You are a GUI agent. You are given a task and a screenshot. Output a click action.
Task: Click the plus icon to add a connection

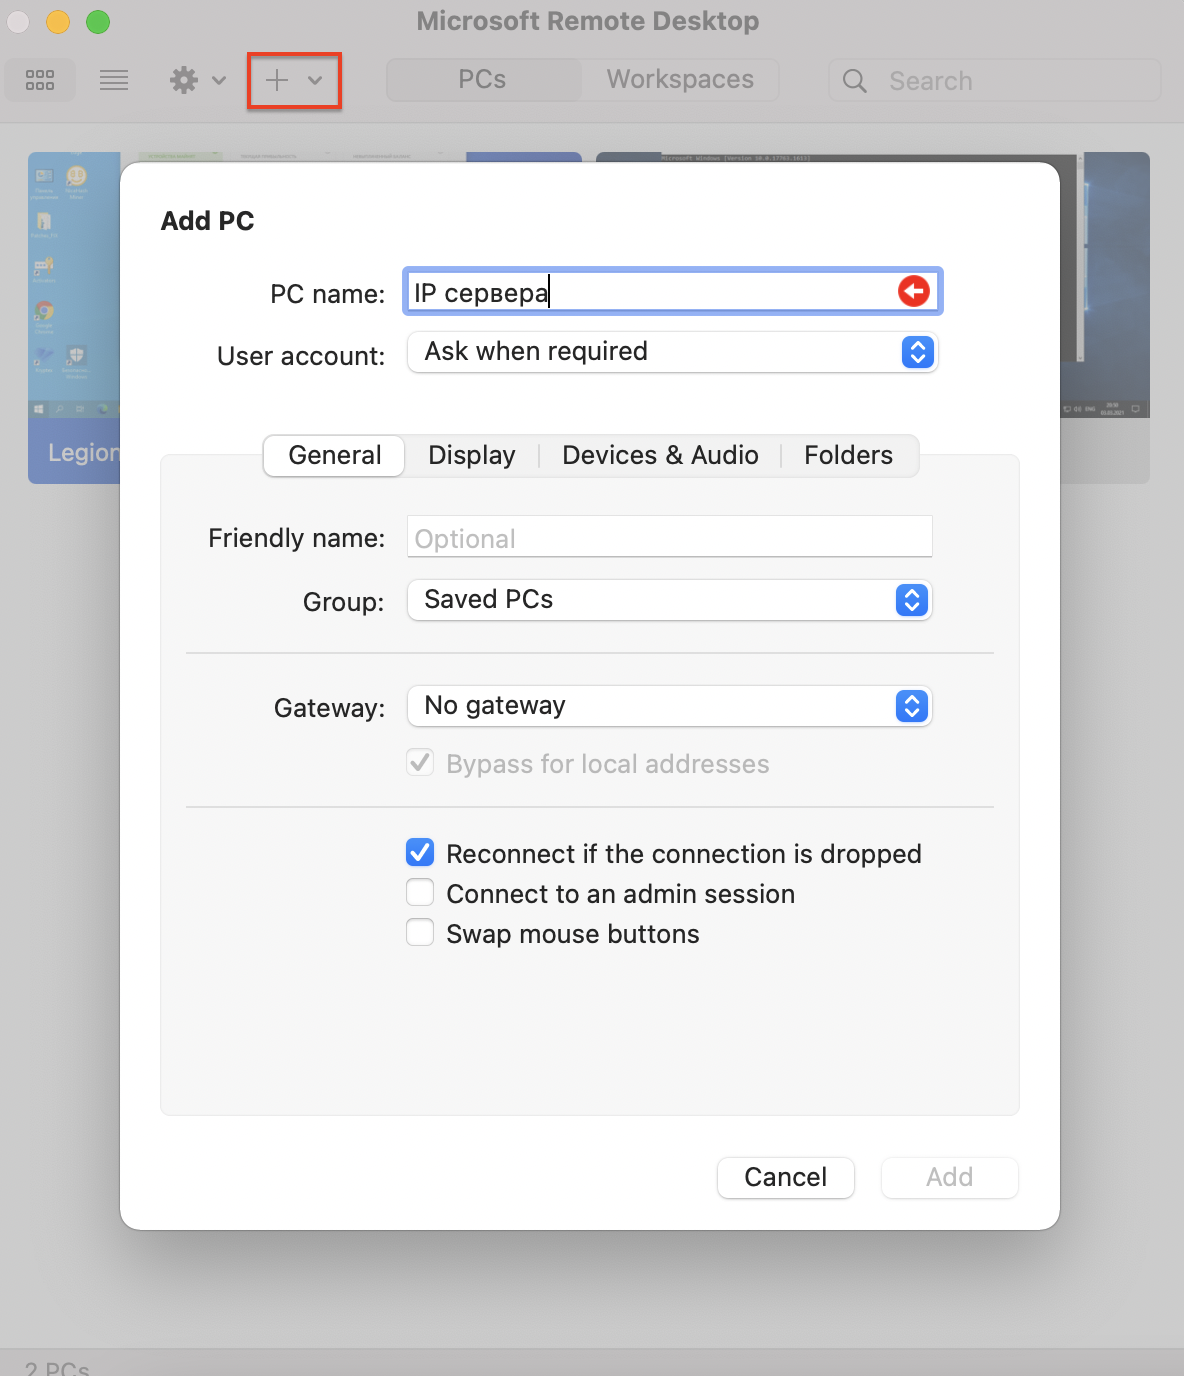point(277,80)
